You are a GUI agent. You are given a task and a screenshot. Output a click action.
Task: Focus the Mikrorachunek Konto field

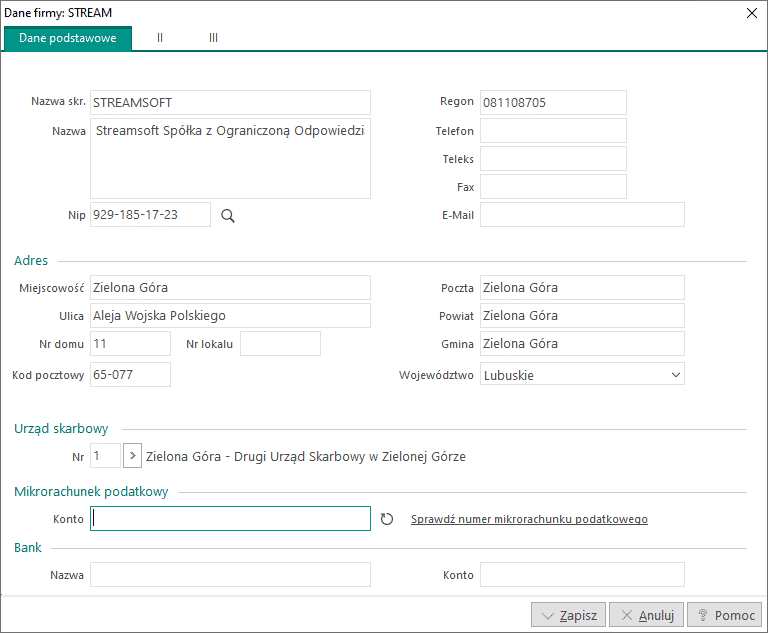pyautogui.click(x=230, y=518)
